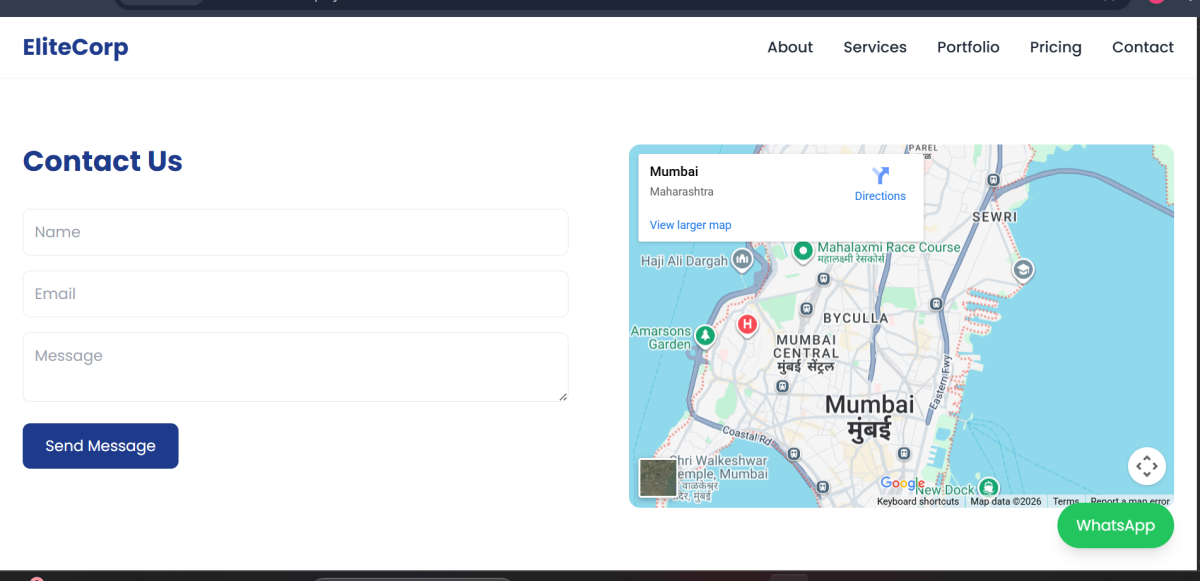Click the EliteCorp logo
Screen dimensions: 1200x581
pyautogui.click(x=75, y=47)
